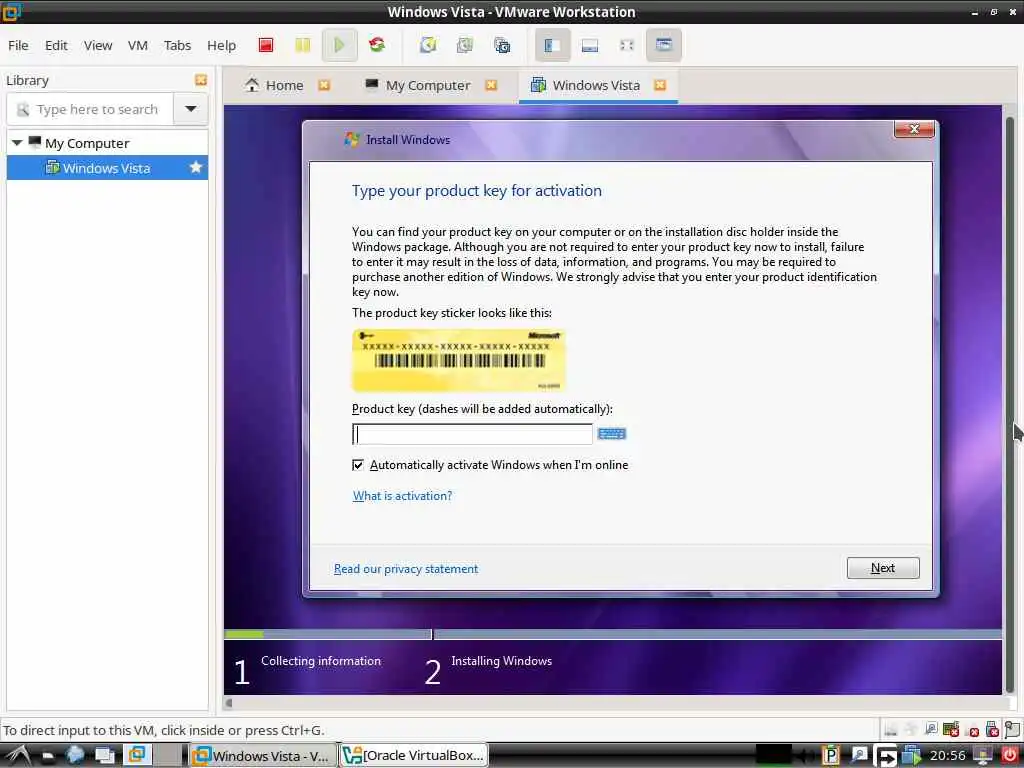Viewport: 1024px width, 768px height.
Task: Close the My Computer tab
Action: (x=491, y=85)
